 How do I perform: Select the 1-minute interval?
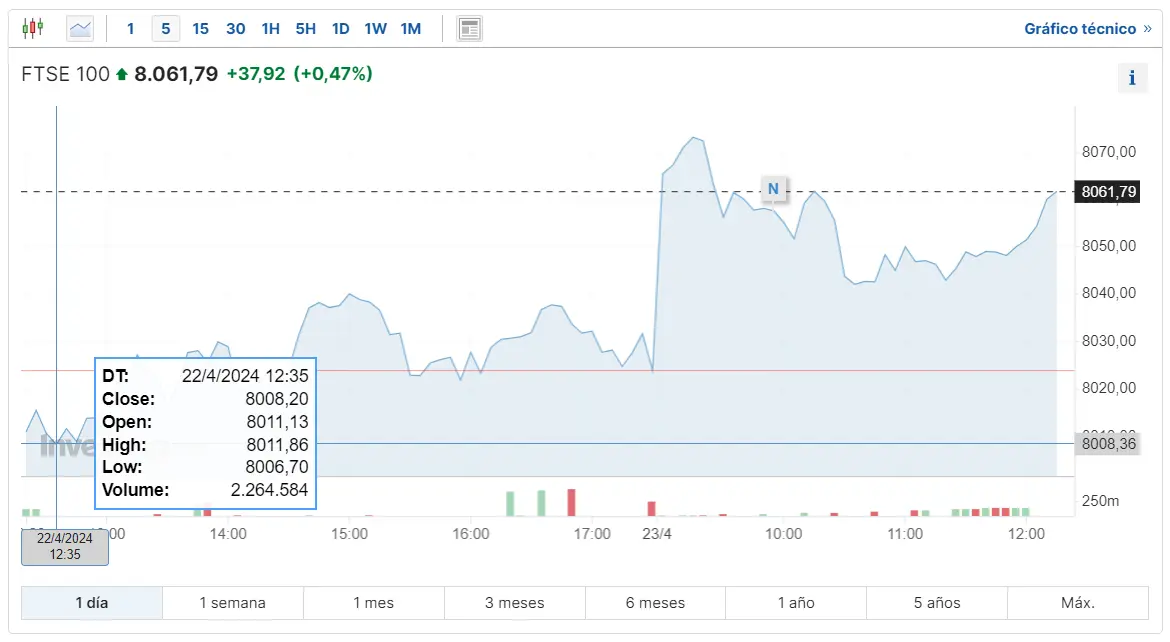coord(130,28)
